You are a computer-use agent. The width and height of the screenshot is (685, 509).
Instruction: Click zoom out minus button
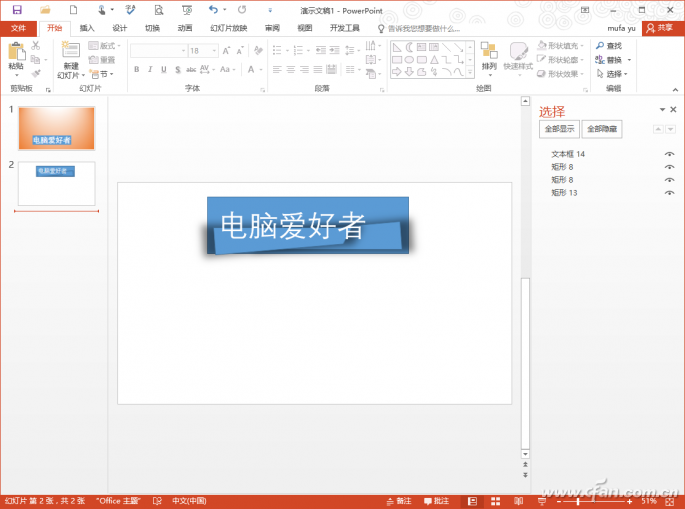click(x=559, y=502)
